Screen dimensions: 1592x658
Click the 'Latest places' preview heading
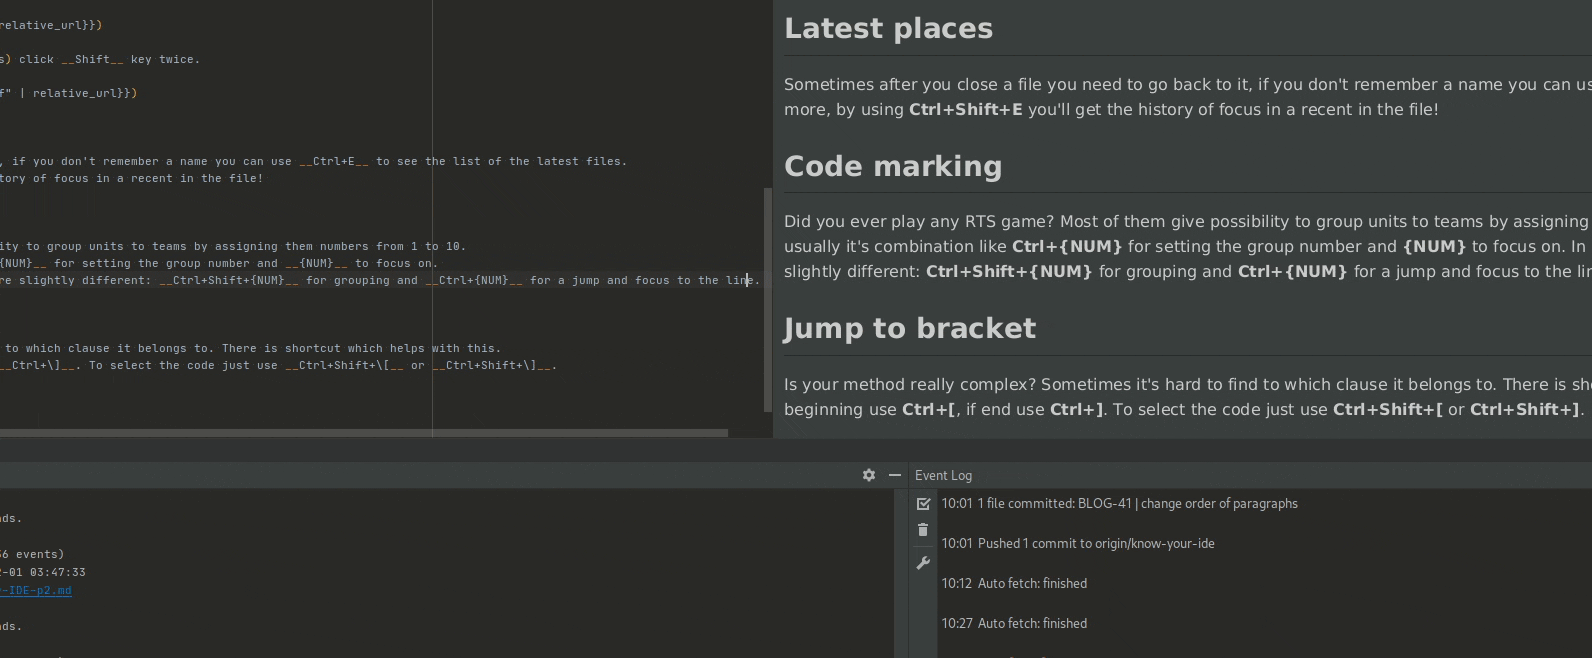click(888, 29)
